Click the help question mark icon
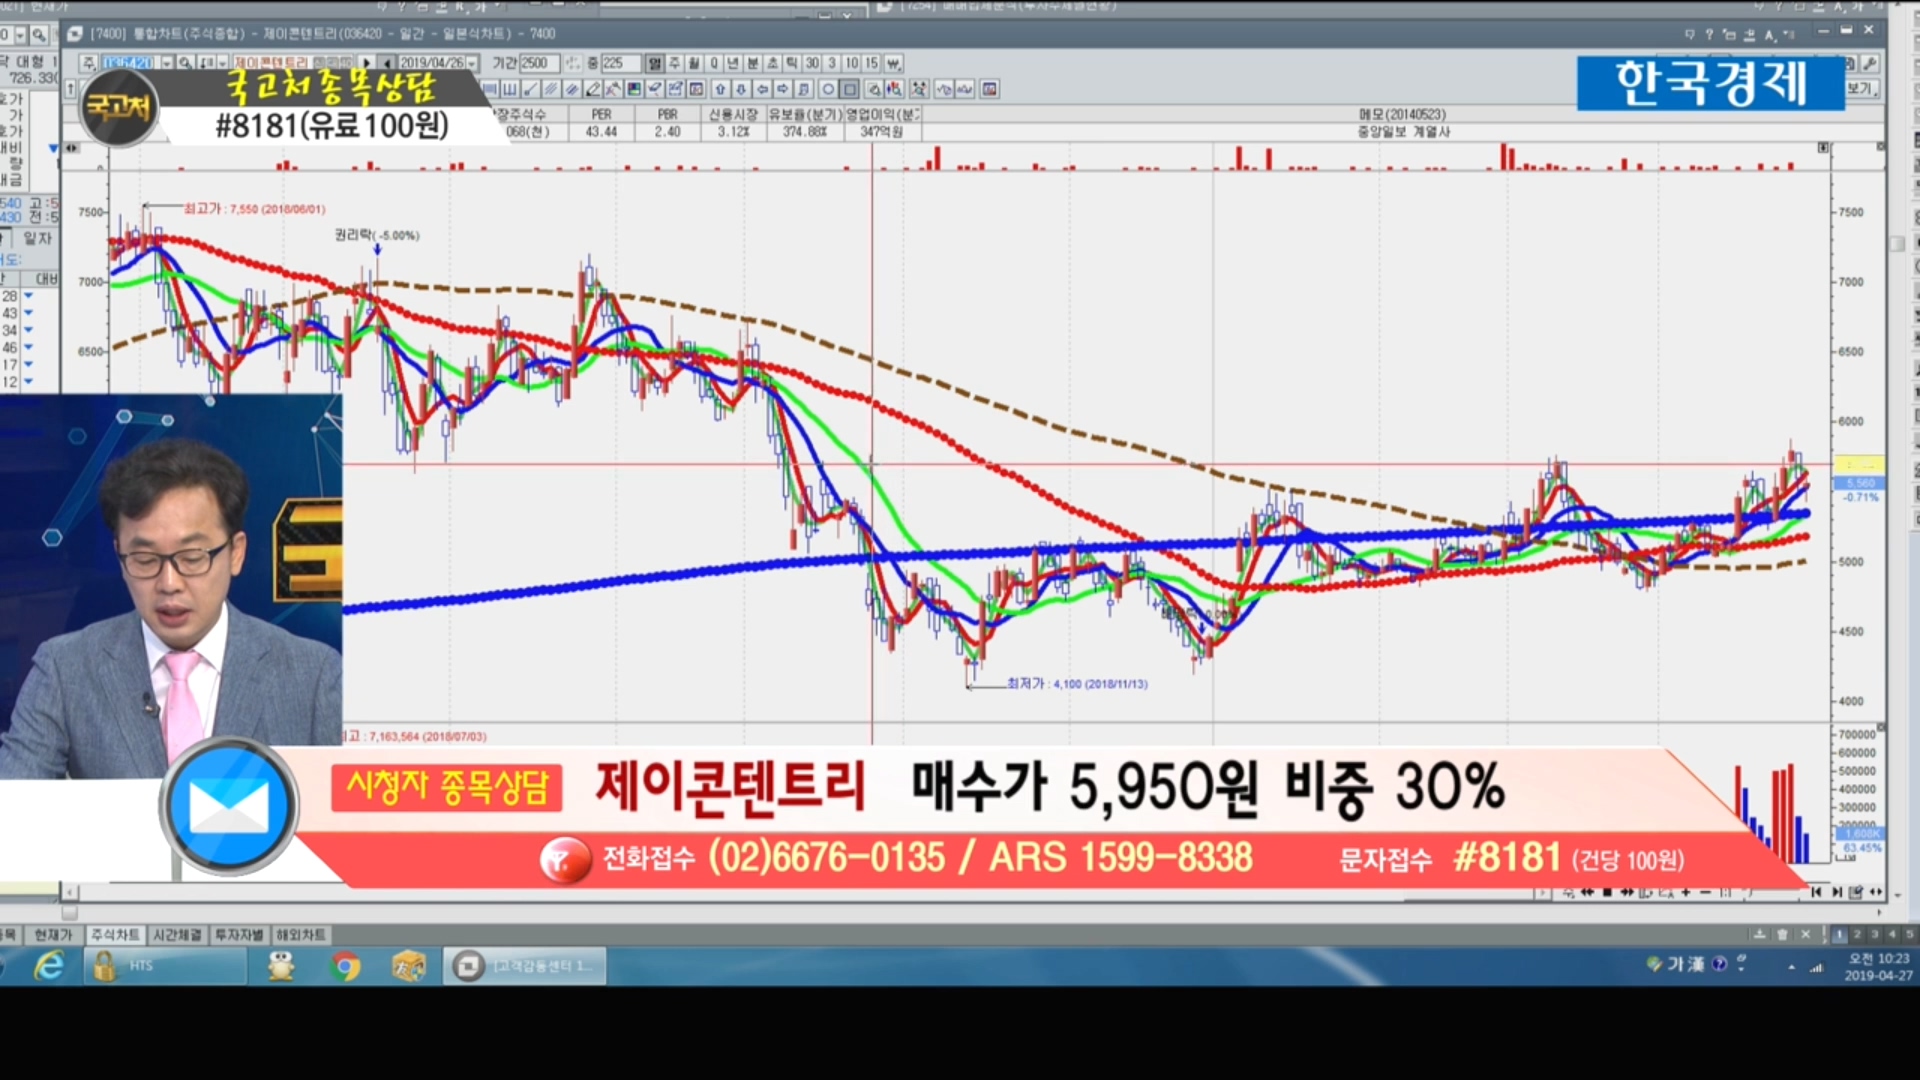Screen dimensions: 1920x1080 tap(1709, 34)
